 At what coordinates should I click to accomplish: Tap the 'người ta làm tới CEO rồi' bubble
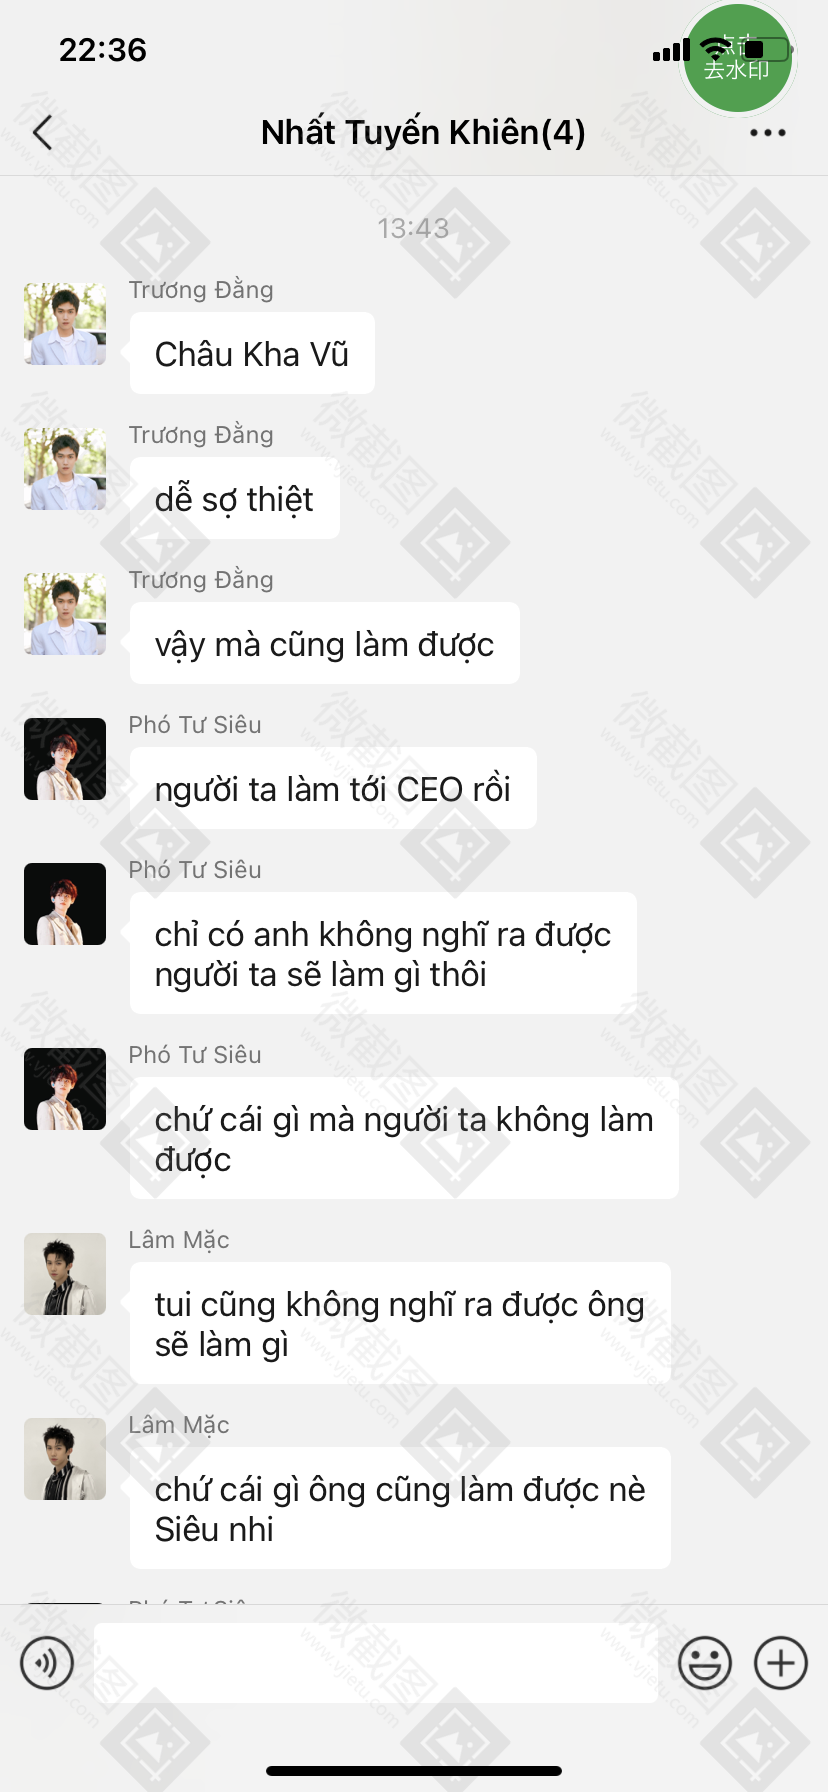point(333,788)
